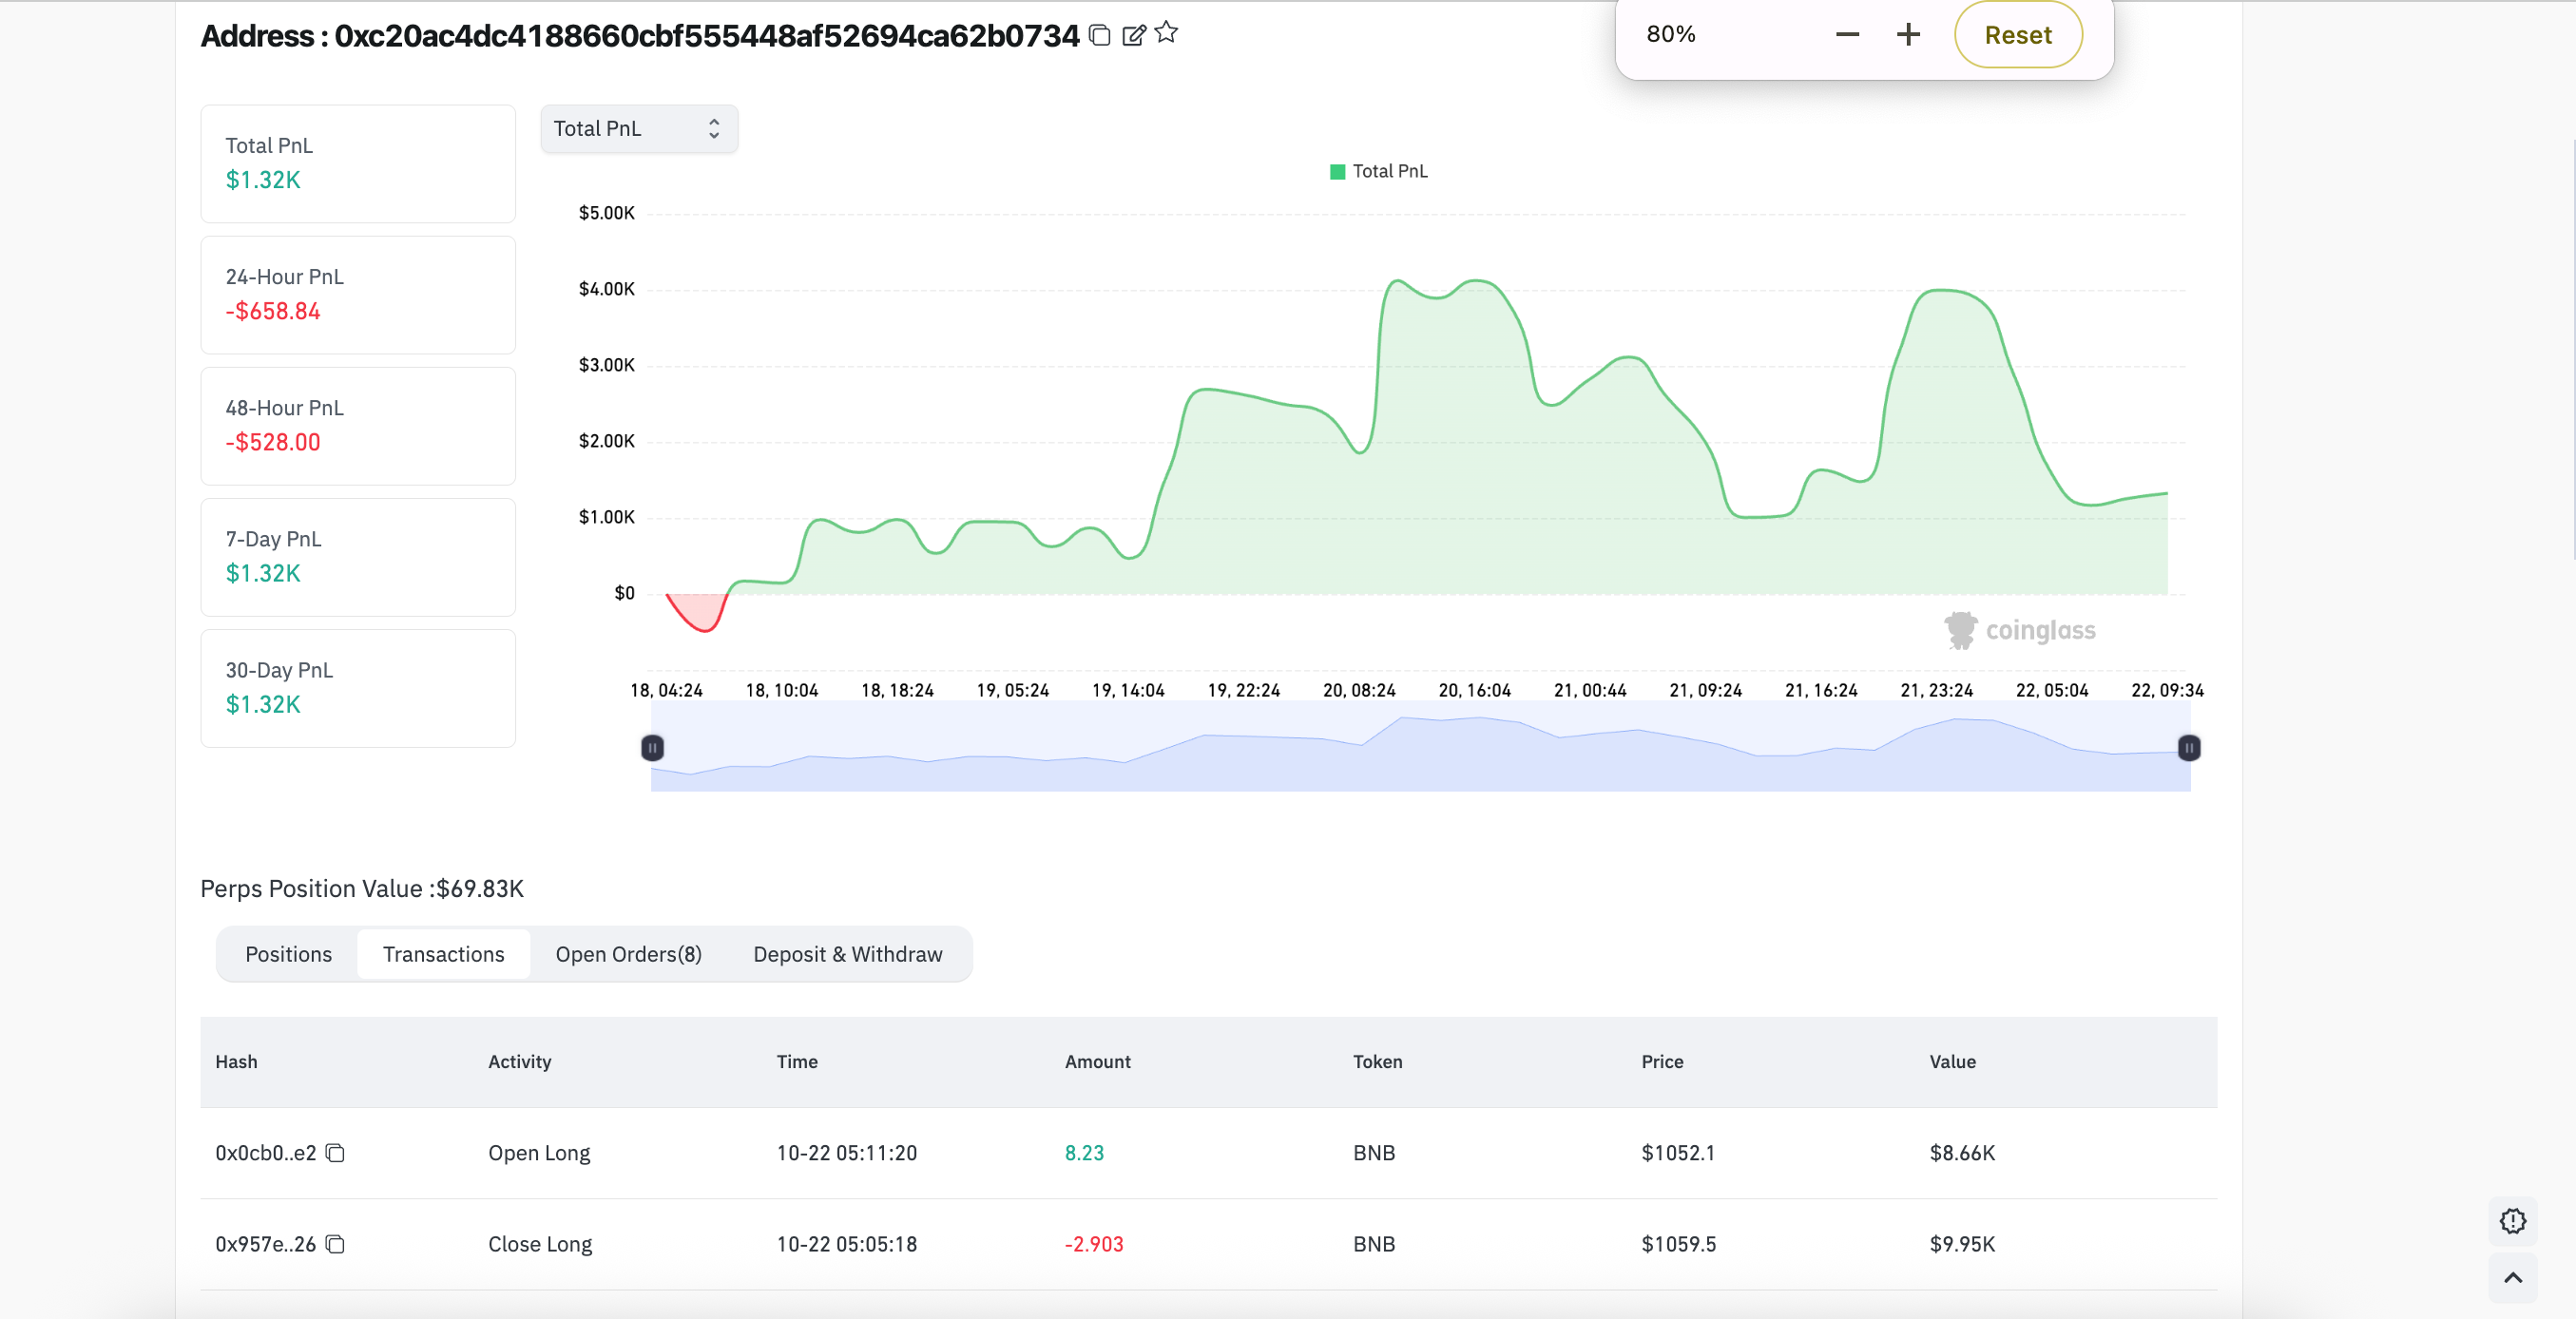
Task: Click the Perps Position Value text
Action: (362, 889)
